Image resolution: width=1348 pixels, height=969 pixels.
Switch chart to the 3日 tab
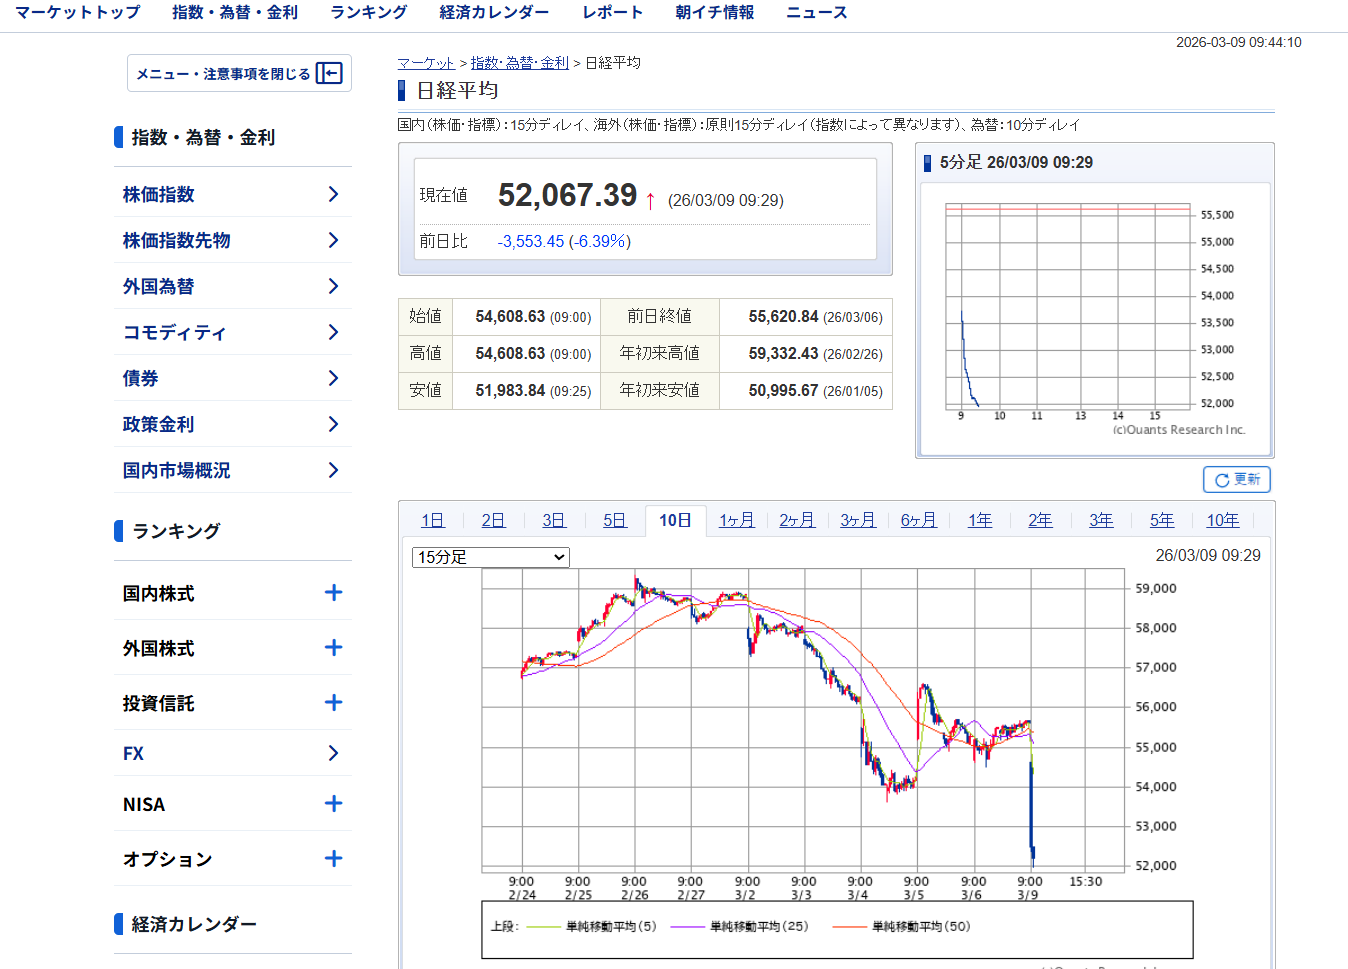coord(554,520)
